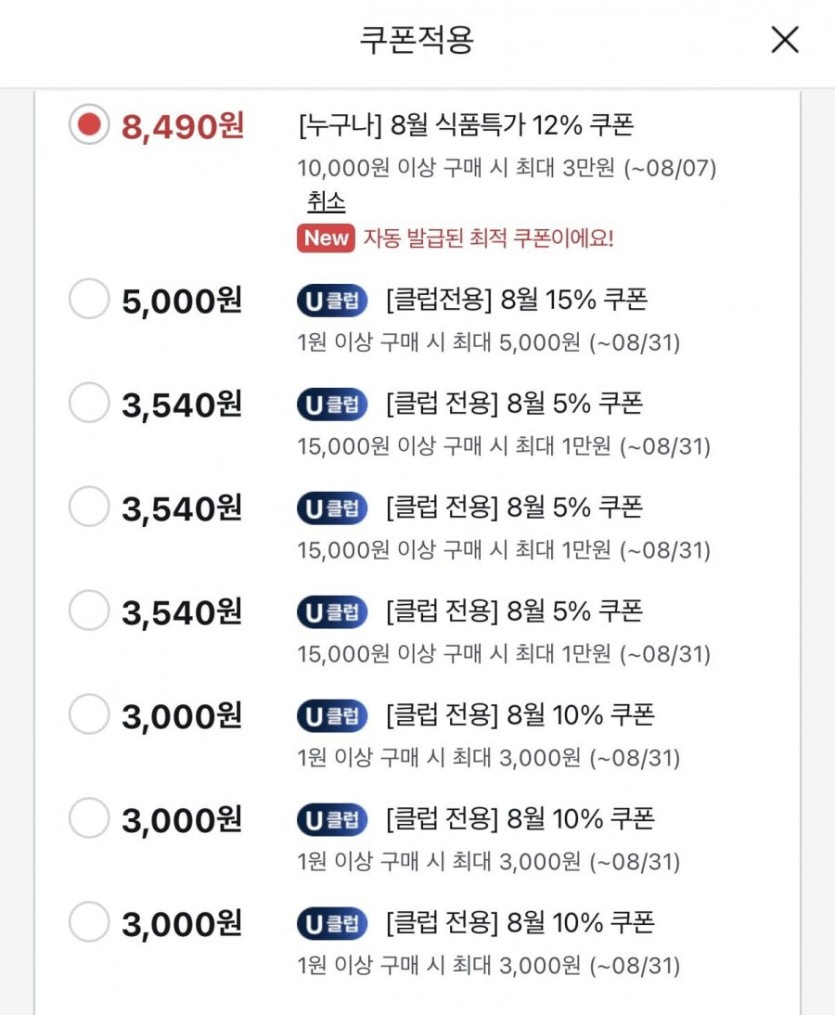This screenshot has width=835, height=1015.
Task: Click the [누구나] 8월 식품특가 12% 쿠폰 title
Action: pyautogui.click(x=465, y=125)
